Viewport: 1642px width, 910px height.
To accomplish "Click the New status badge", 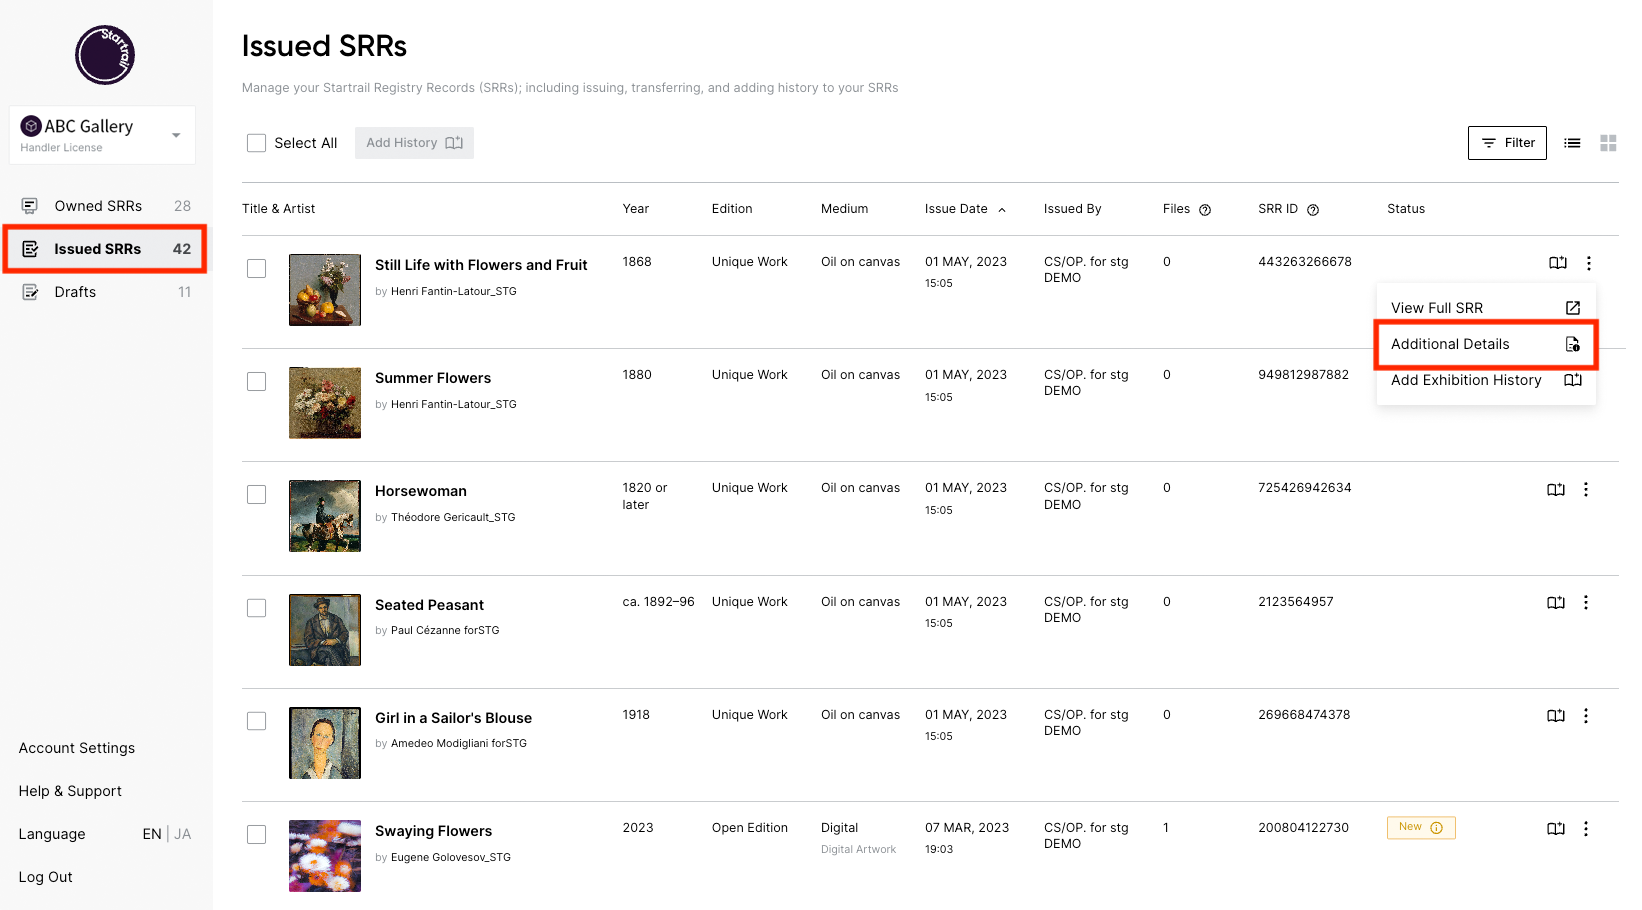I will tap(1421, 828).
